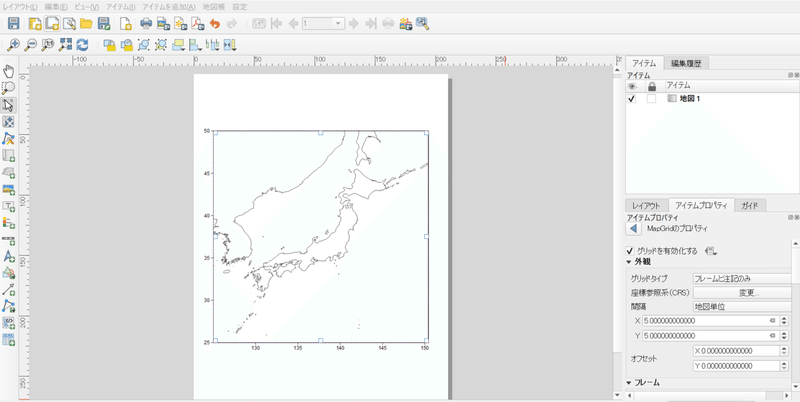Choose the Move item content tool
Screen dimensions: 800x402
point(9,121)
